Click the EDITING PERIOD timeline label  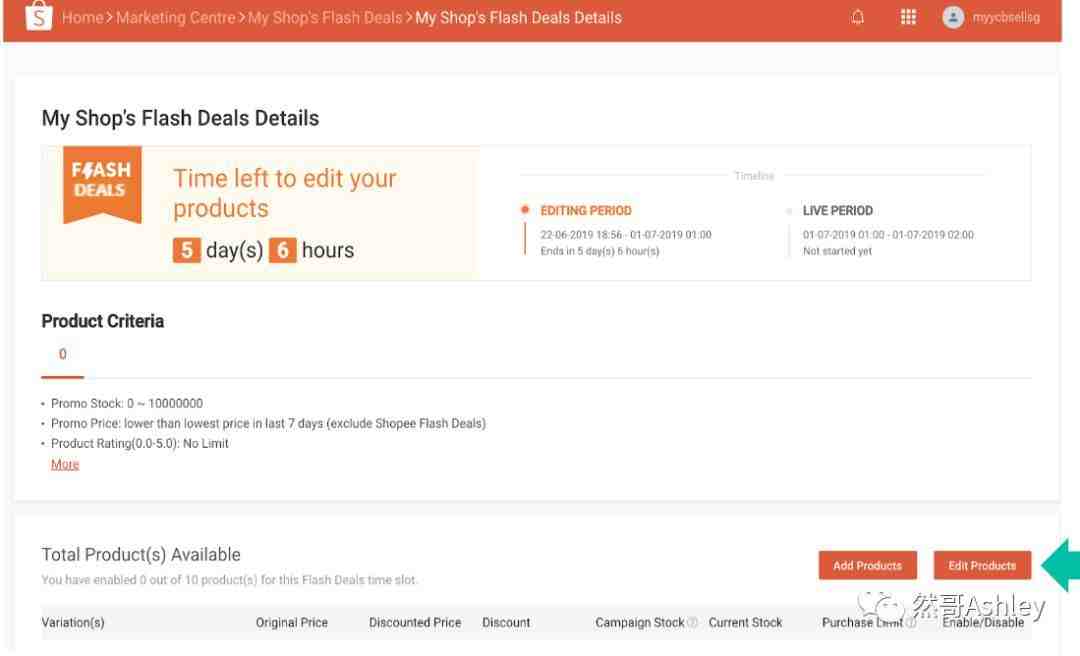coord(585,211)
